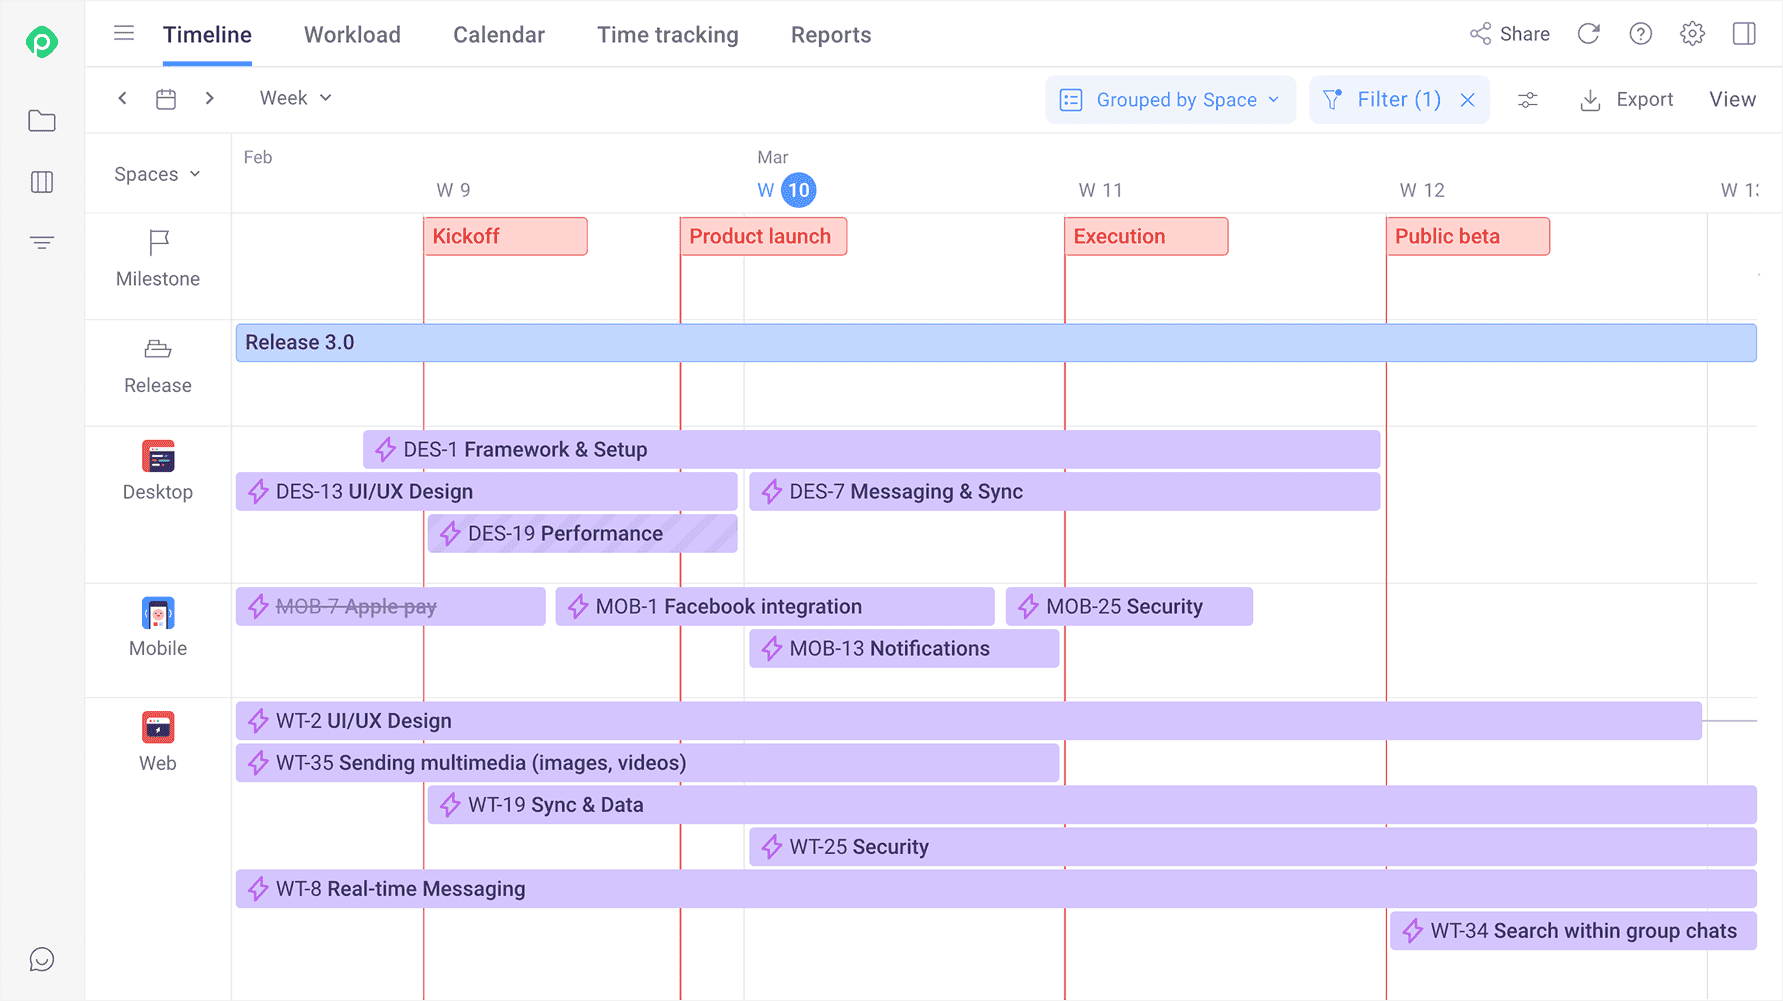Select the Product launch milestone marker
Screen dimensions: 1783x1001
coord(763,237)
